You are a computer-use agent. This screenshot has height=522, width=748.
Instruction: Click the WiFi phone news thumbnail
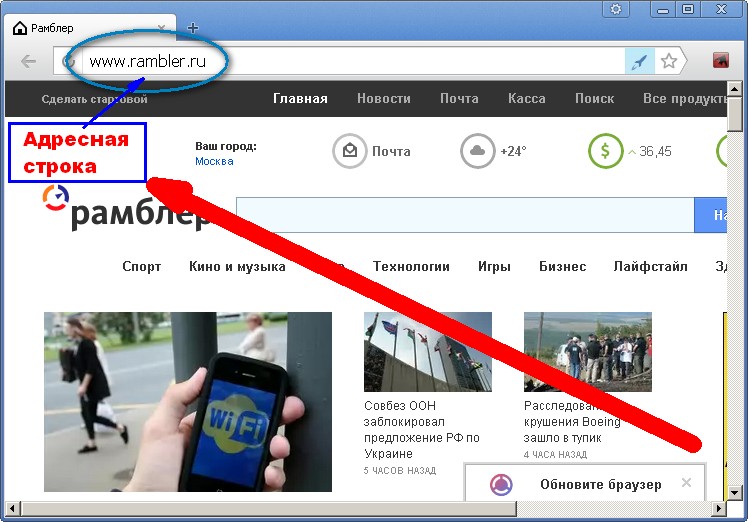coord(188,402)
